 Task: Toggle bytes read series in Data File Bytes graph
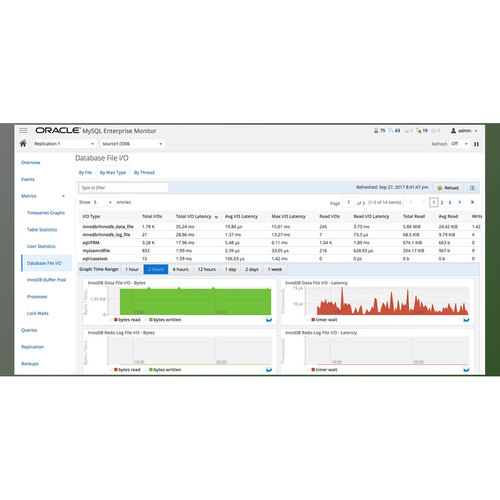click(127, 320)
